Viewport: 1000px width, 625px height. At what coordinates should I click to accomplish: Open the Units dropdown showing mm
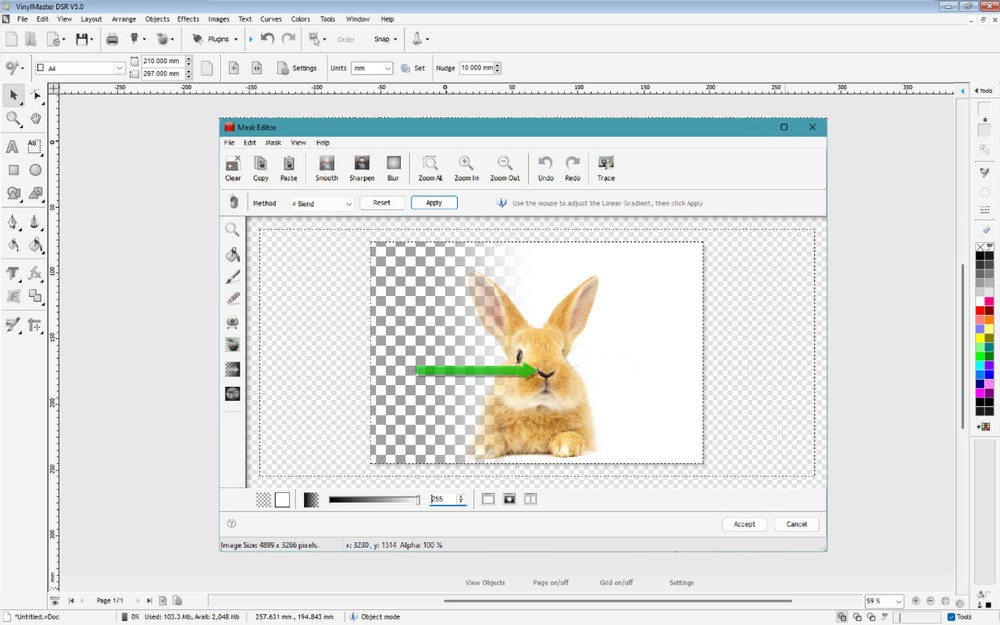370,68
